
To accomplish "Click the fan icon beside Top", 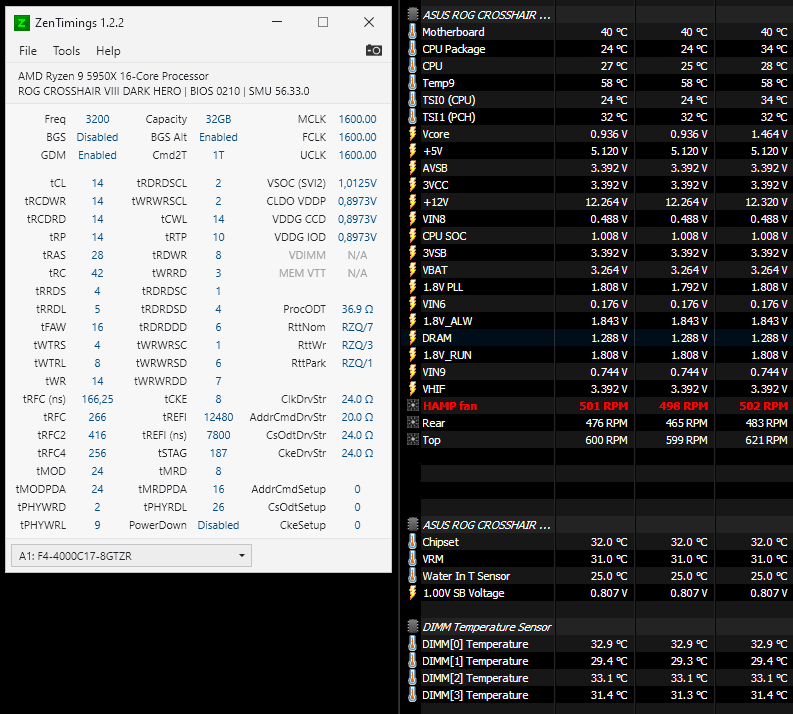I will tap(413, 440).
